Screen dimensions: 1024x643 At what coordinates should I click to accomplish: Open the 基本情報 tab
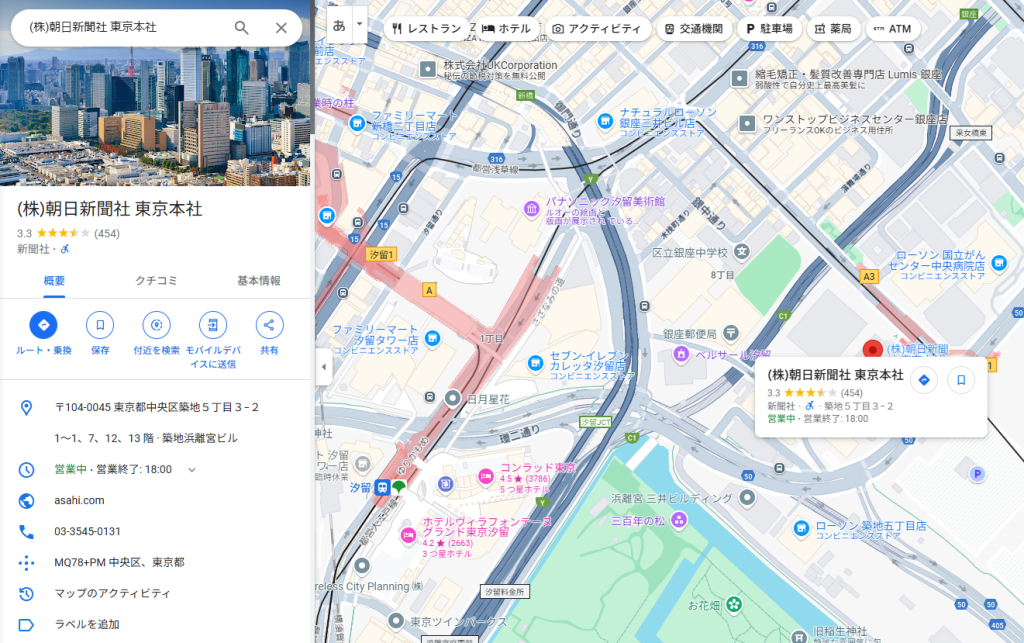259,281
